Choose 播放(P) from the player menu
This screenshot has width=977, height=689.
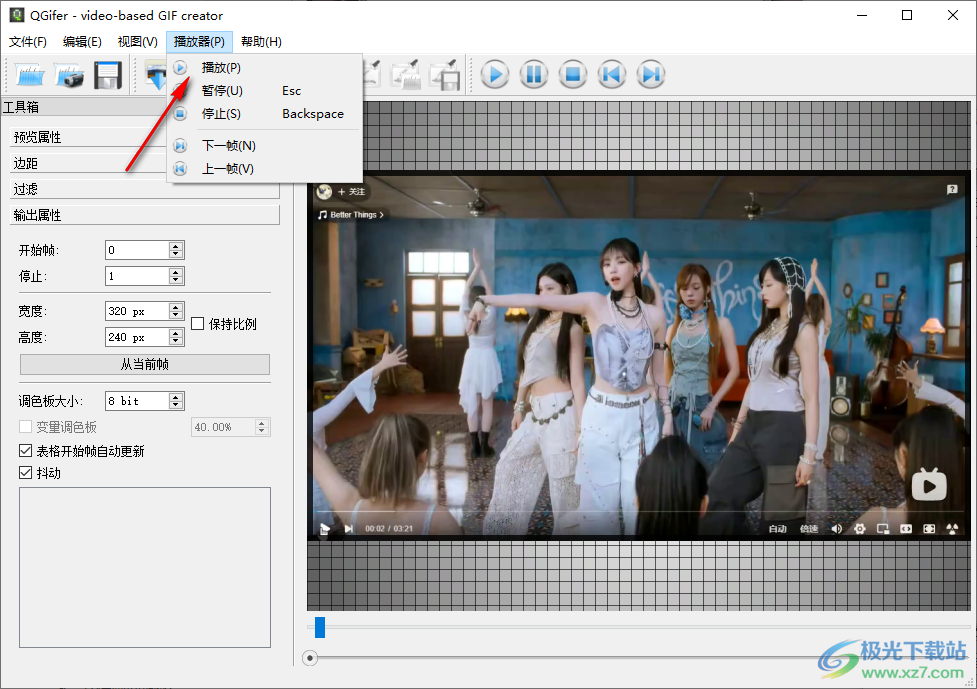(265, 67)
